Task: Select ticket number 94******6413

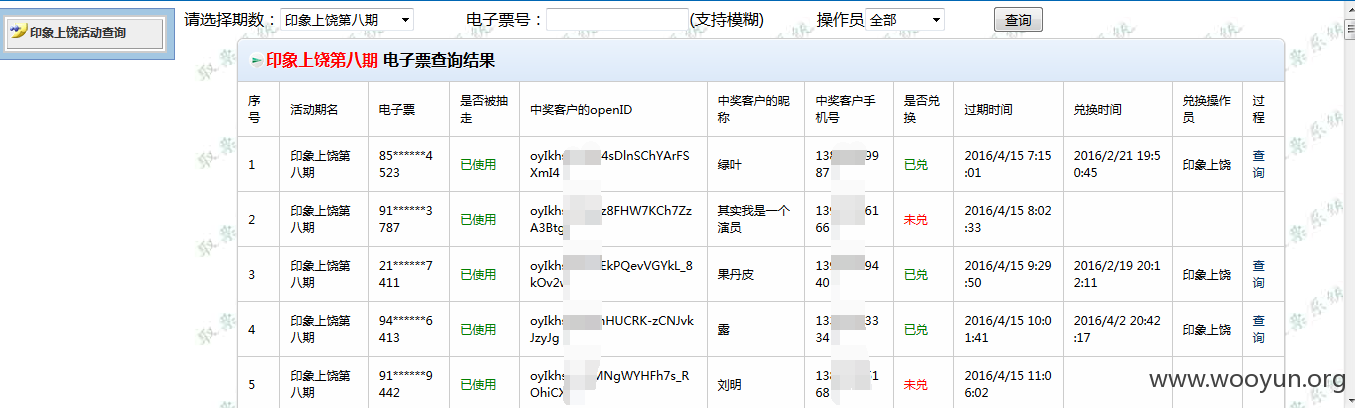Action: pyautogui.click(x=406, y=329)
